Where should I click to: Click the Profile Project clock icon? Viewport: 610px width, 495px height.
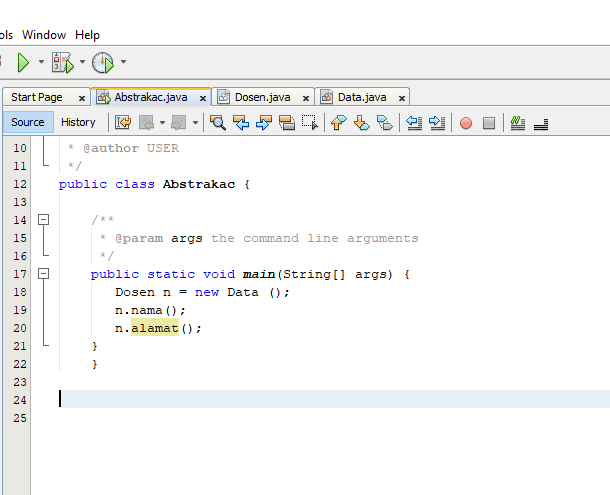coord(103,63)
